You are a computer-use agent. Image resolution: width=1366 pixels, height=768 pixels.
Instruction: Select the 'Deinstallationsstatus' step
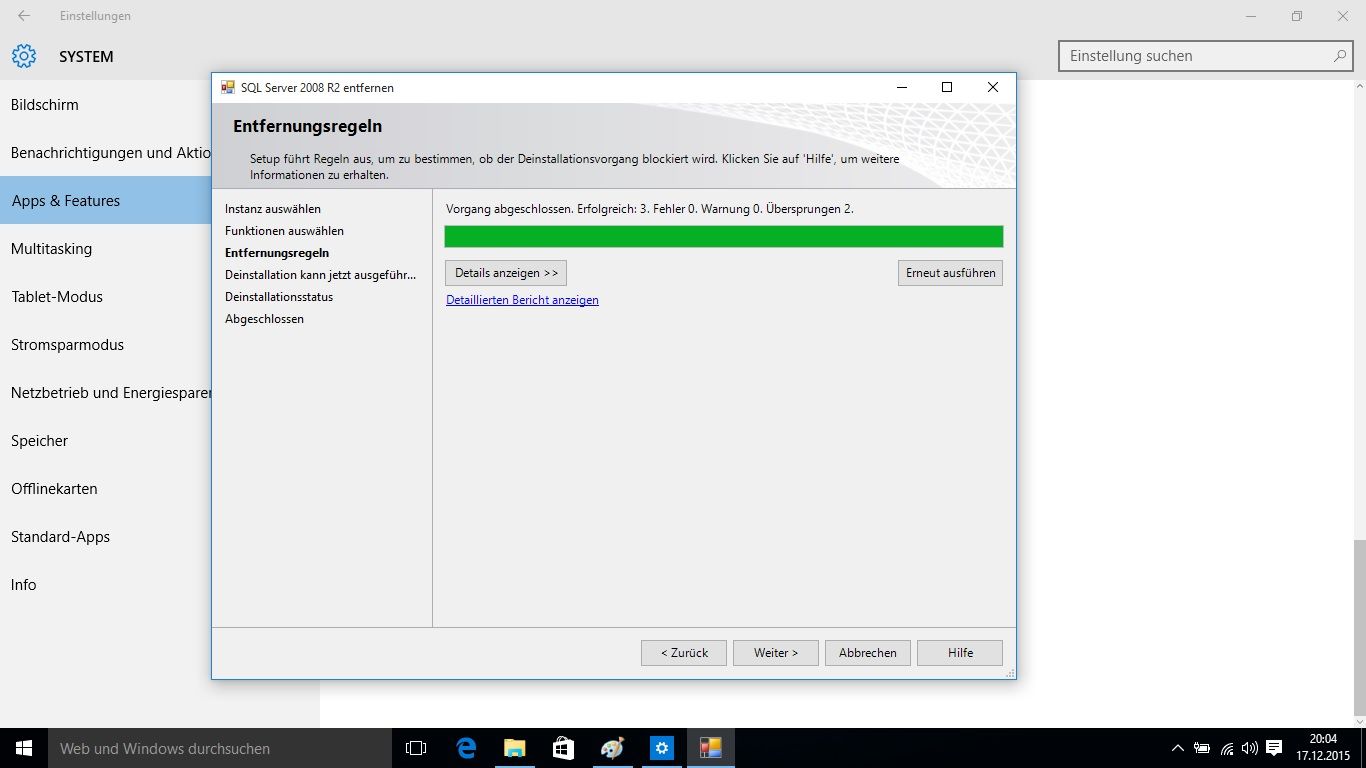point(279,297)
